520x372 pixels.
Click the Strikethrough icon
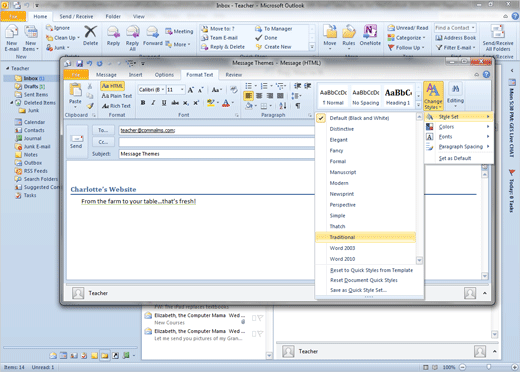pos(175,103)
